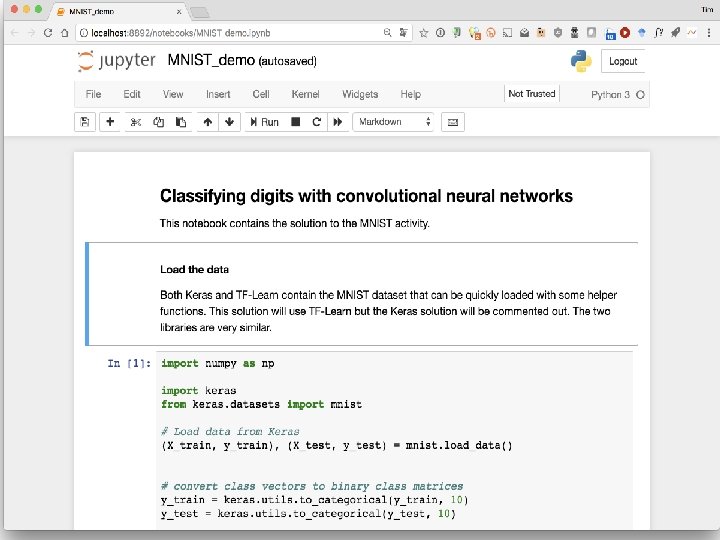
Task: Open the Widgets menu
Action: [x=360, y=94]
